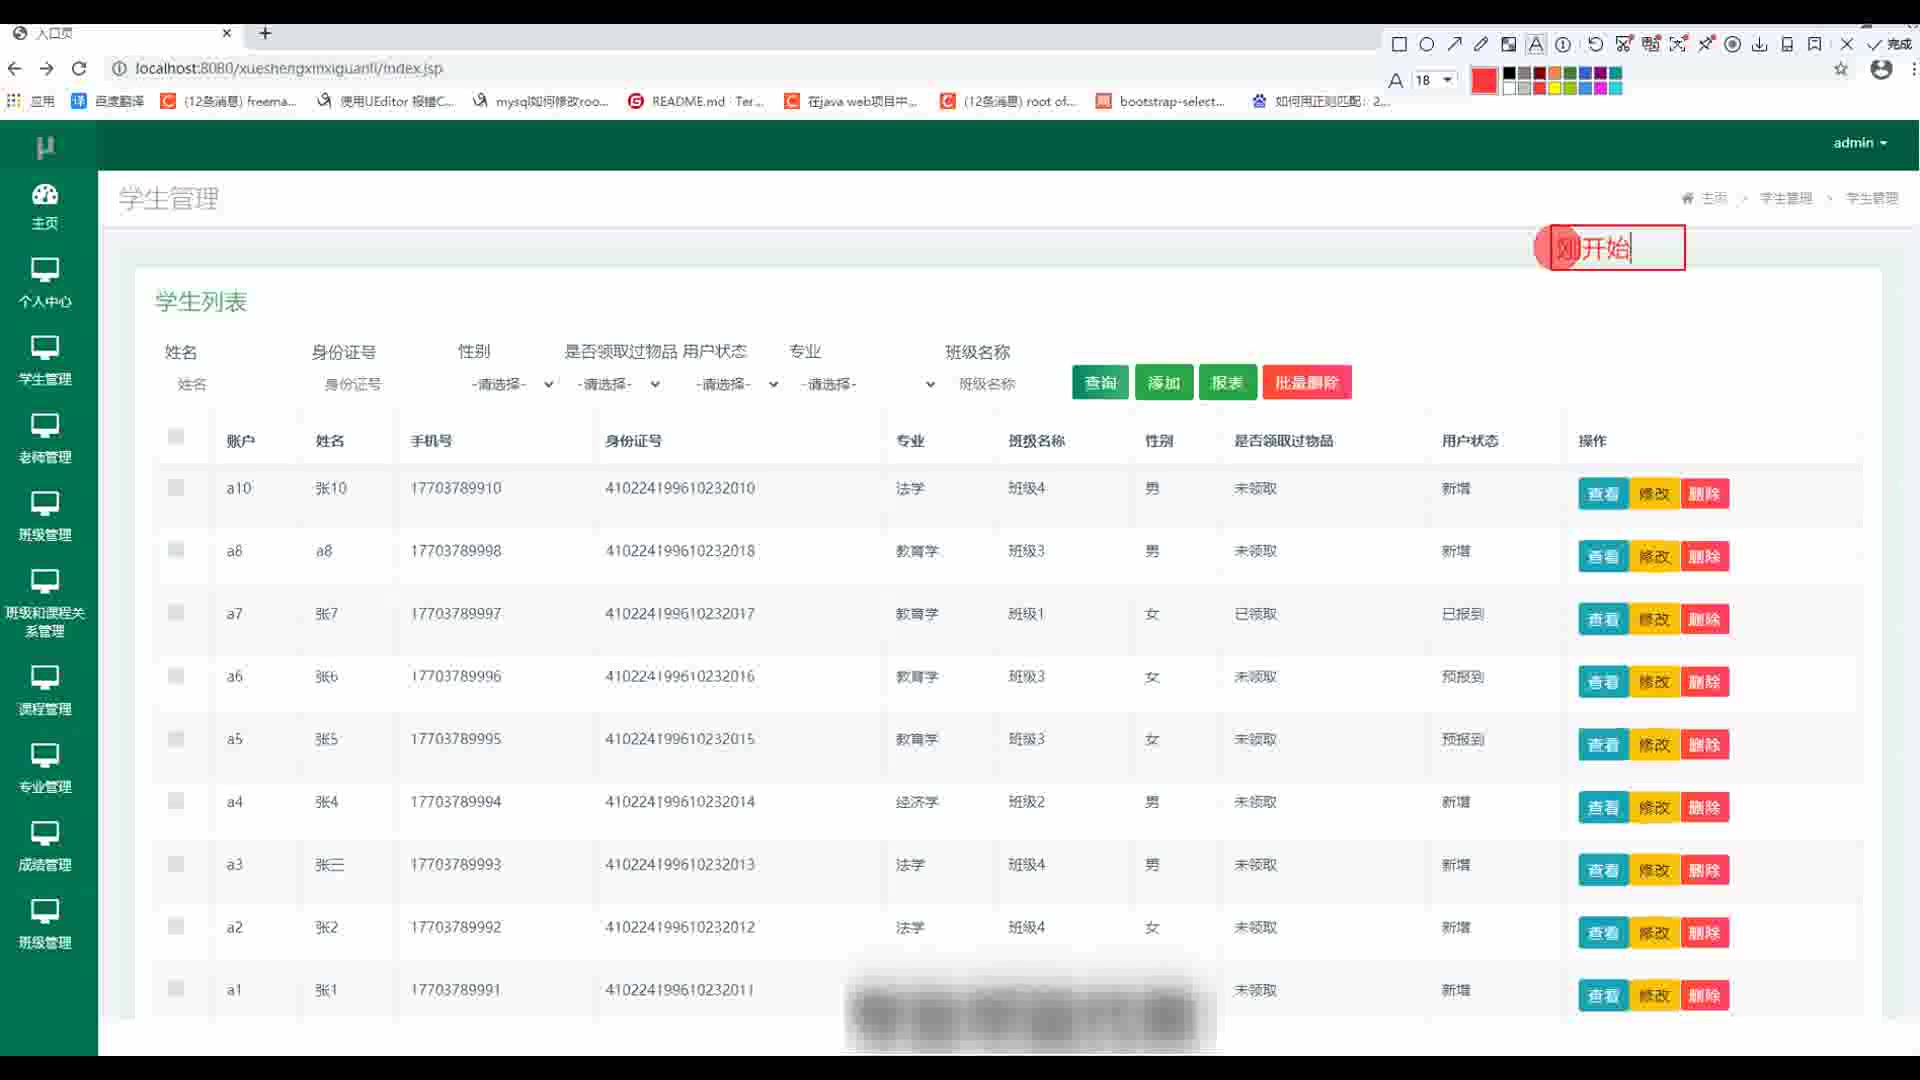
Task: Click the green 查询 button
Action: coord(1100,382)
